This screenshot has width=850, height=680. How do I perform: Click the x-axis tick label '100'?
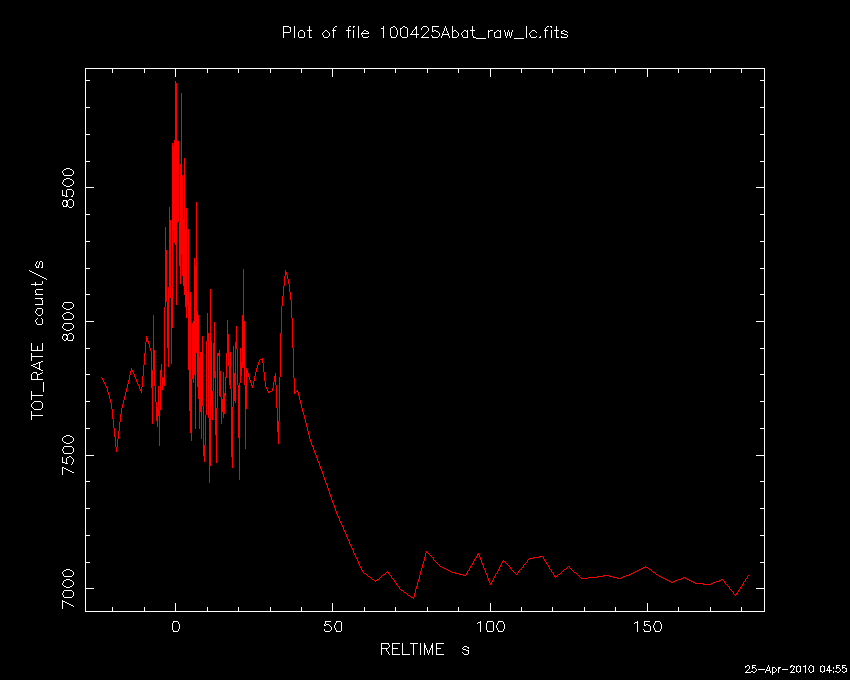pos(490,627)
